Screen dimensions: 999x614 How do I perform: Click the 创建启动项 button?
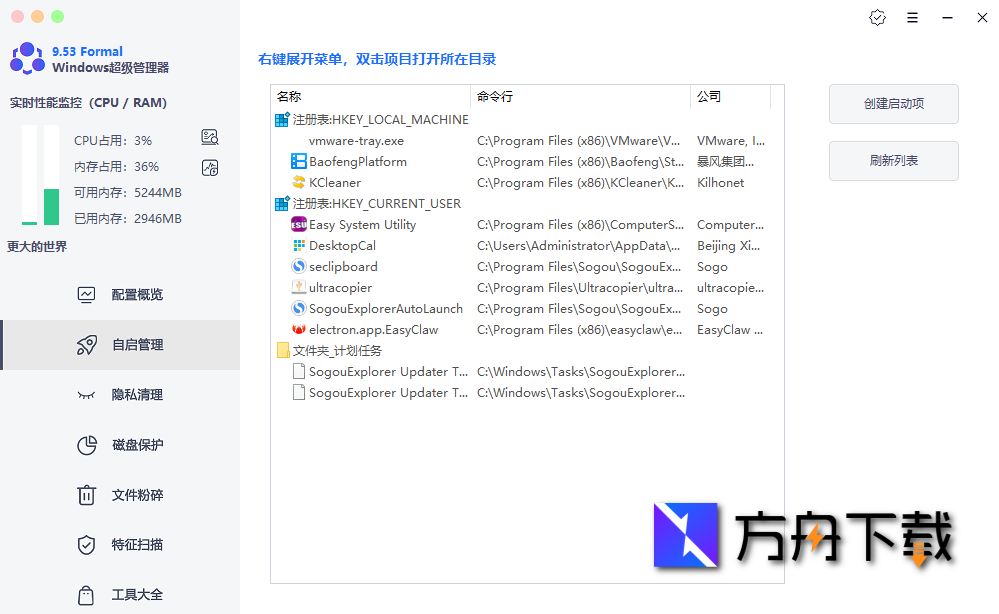[x=893, y=104]
